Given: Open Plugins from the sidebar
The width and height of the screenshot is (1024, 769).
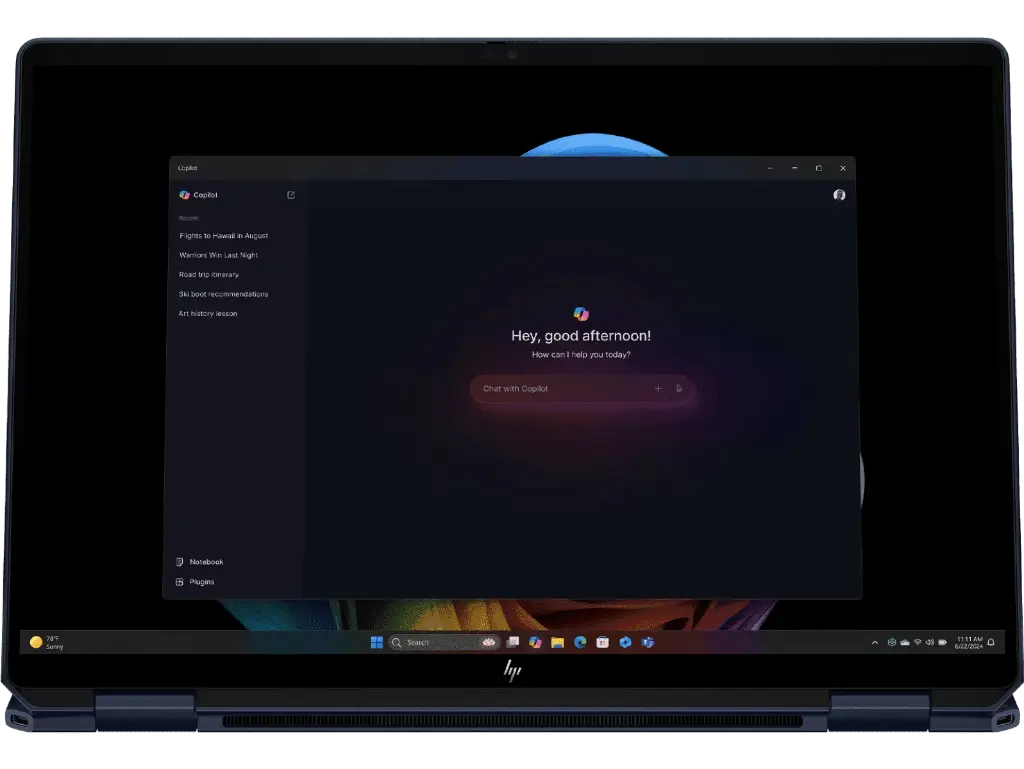Looking at the screenshot, I should pos(195,582).
